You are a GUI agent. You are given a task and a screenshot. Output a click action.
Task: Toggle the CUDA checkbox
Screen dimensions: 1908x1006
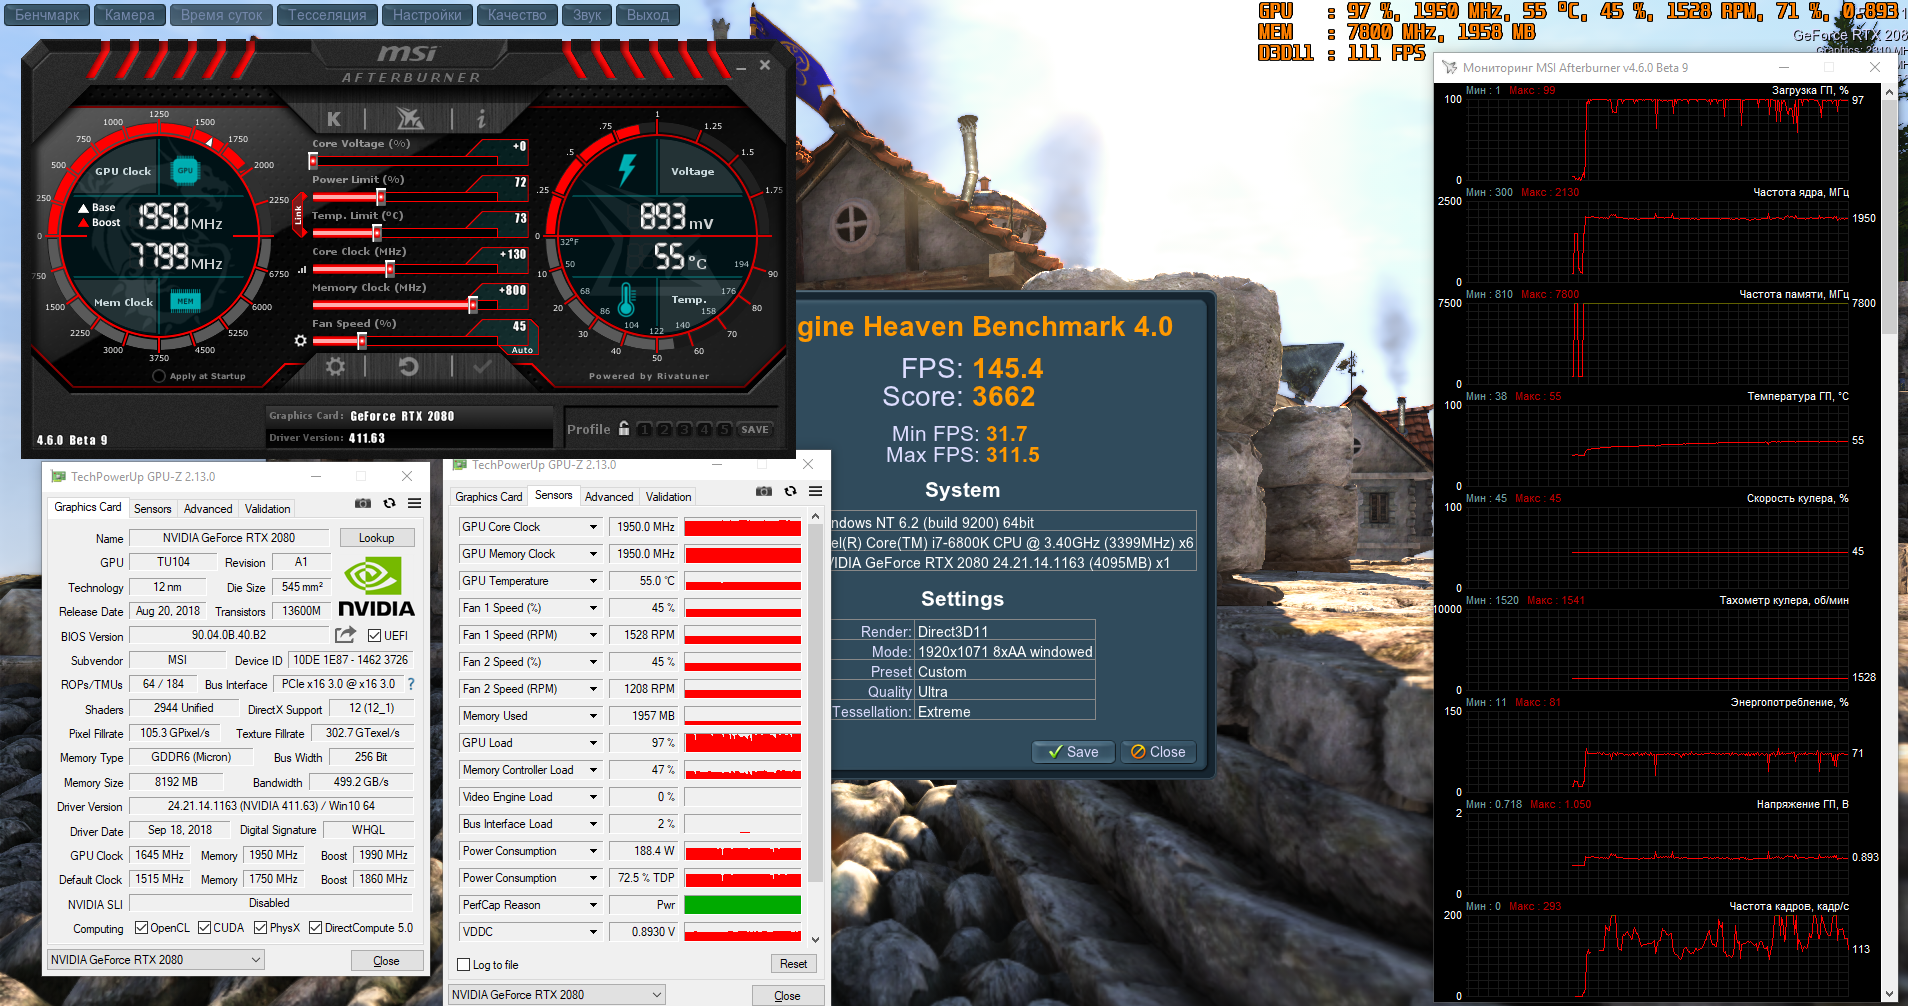[204, 928]
